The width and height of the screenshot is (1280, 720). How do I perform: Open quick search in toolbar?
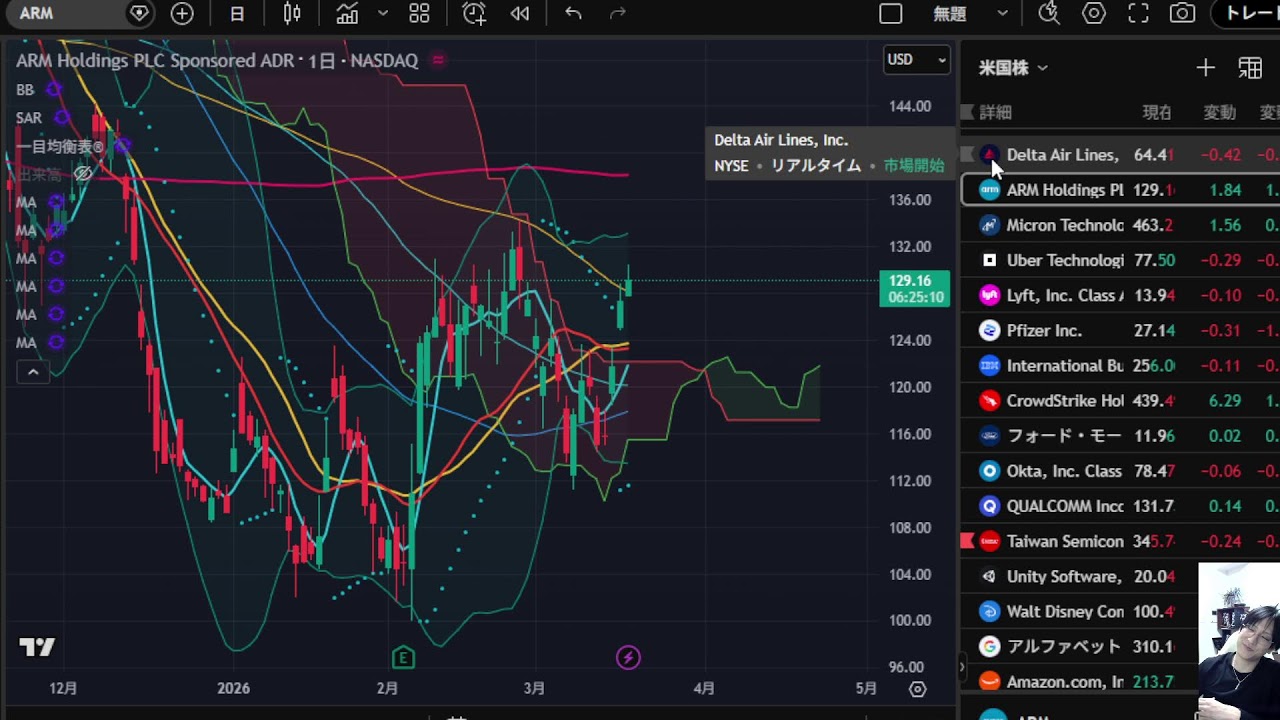tap(1048, 14)
